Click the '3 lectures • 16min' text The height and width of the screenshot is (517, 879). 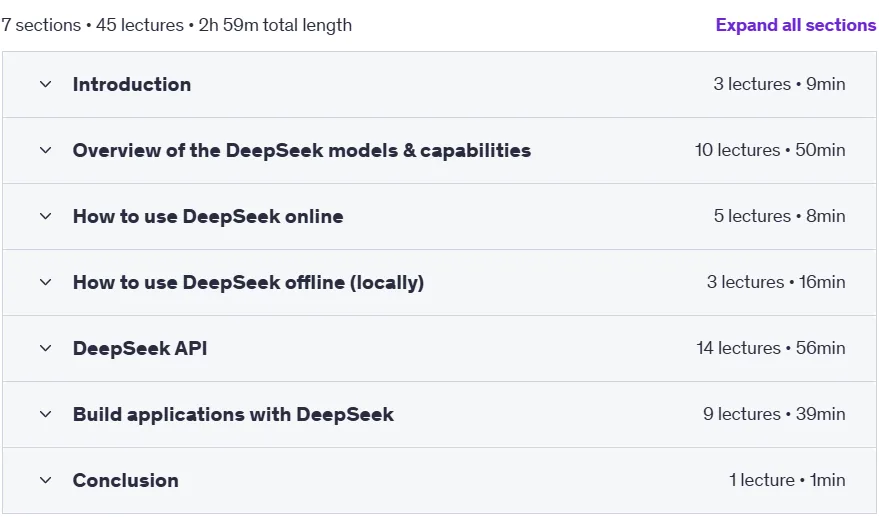point(776,282)
